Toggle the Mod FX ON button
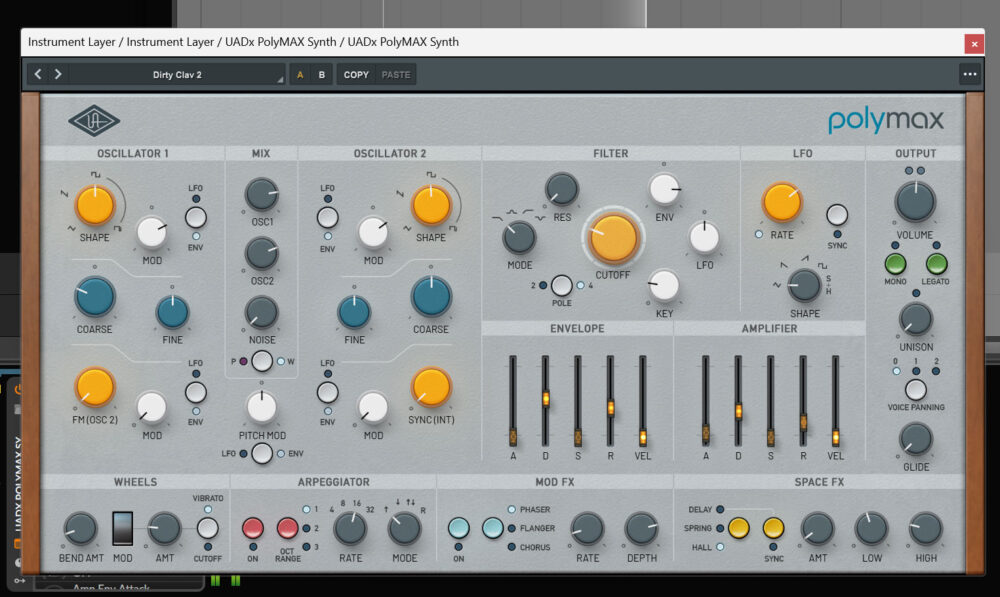This screenshot has height=597, width=1000. point(459,528)
